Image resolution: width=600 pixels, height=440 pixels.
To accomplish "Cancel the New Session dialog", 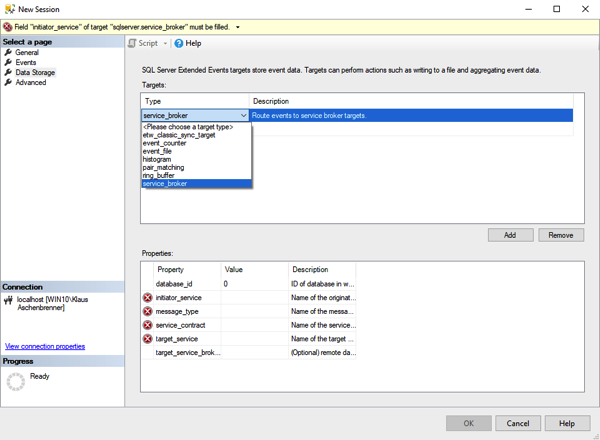I will [x=518, y=423].
